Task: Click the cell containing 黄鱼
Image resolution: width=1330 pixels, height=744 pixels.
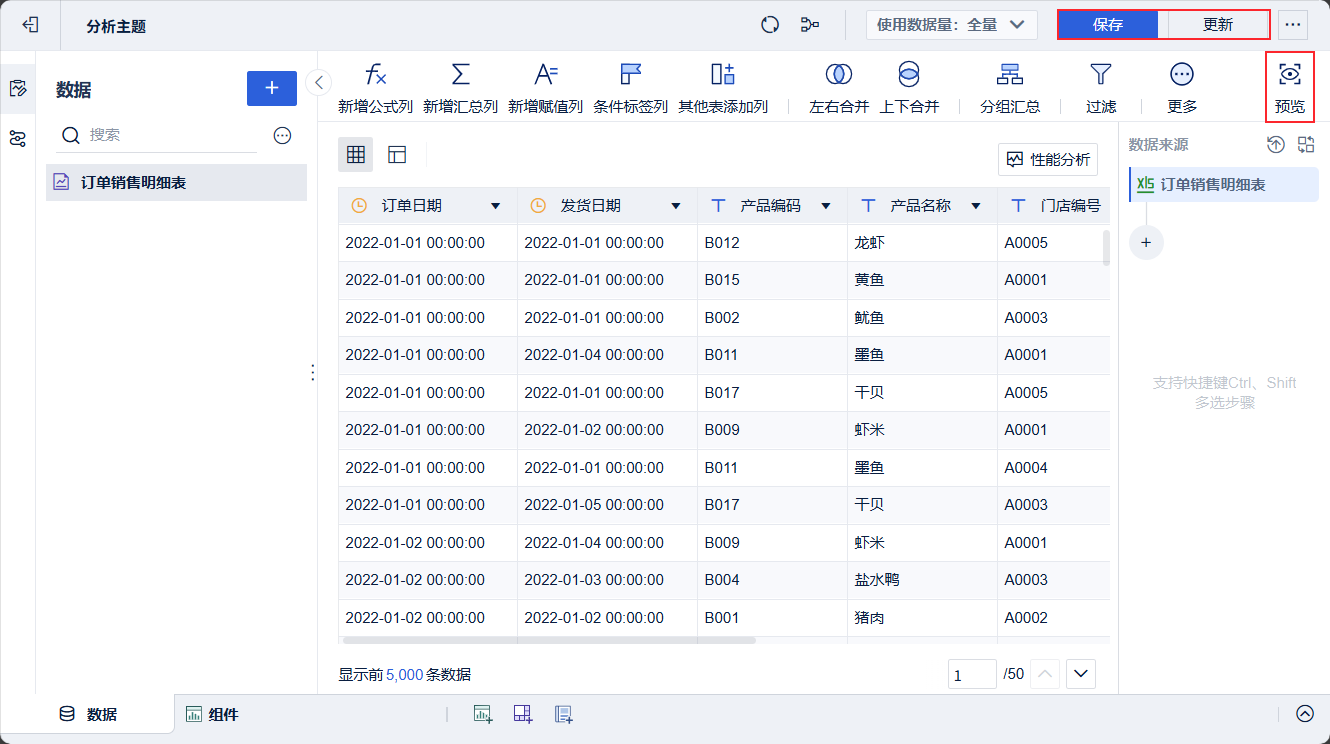Action: pos(922,280)
